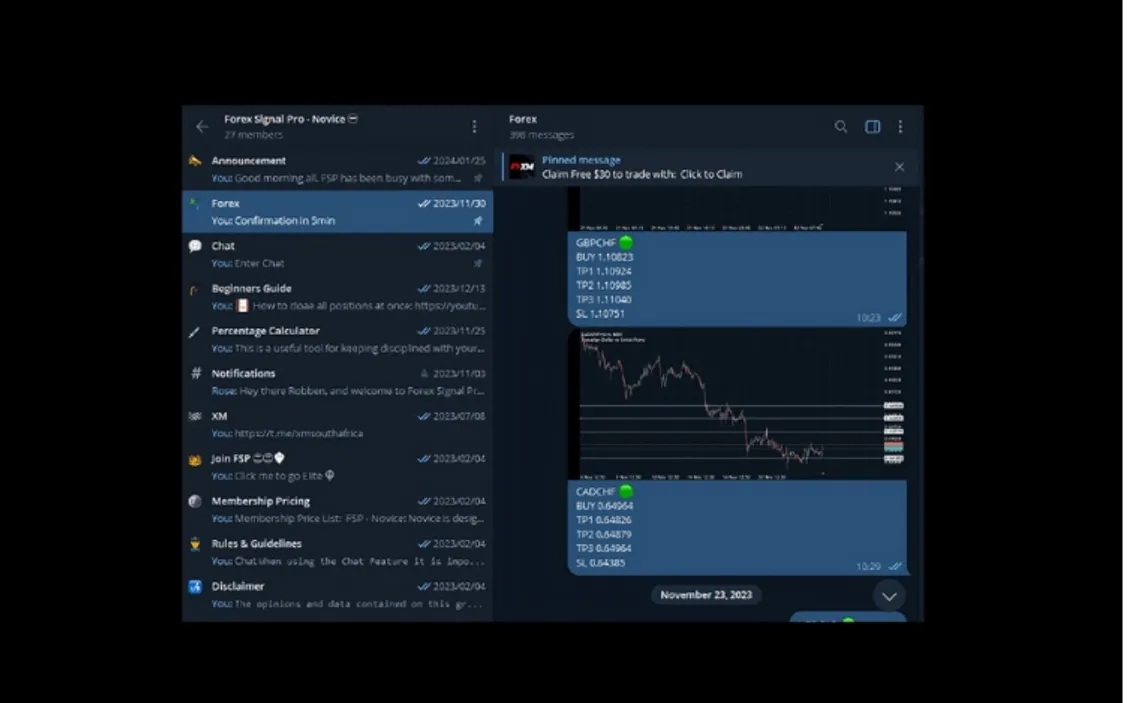Click the Rules & Guidelines topic icon
Image resolution: width=1140 pixels, height=703 pixels.
click(195, 544)
